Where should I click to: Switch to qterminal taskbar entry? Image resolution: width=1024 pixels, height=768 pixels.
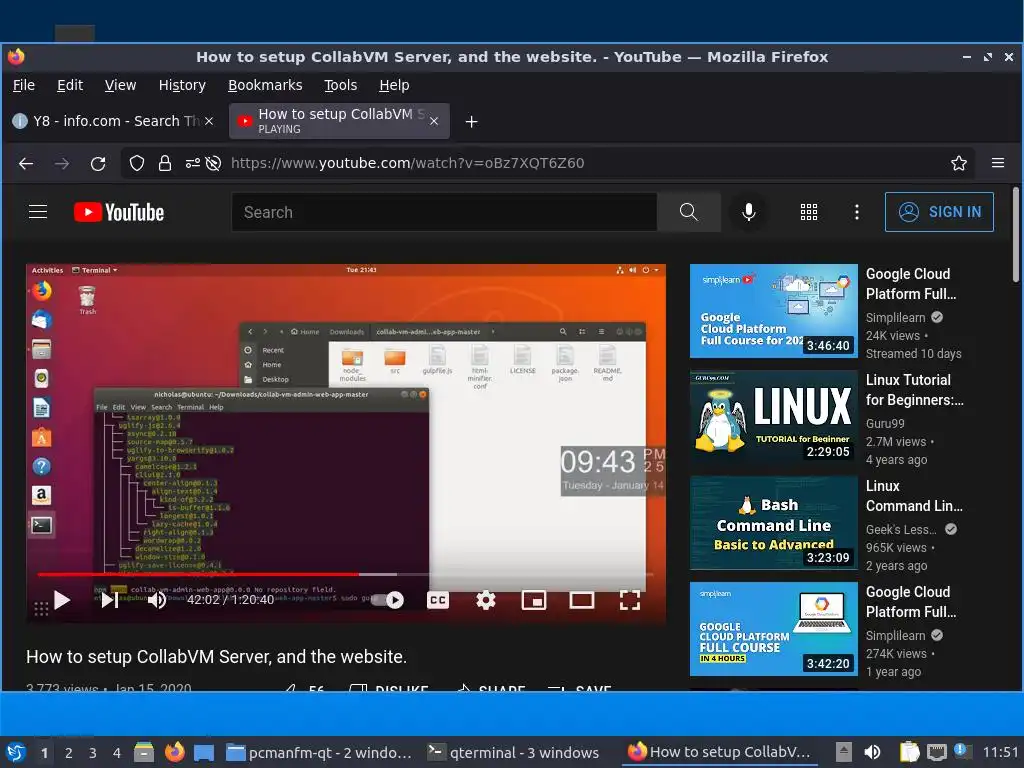tap(513, 753)
